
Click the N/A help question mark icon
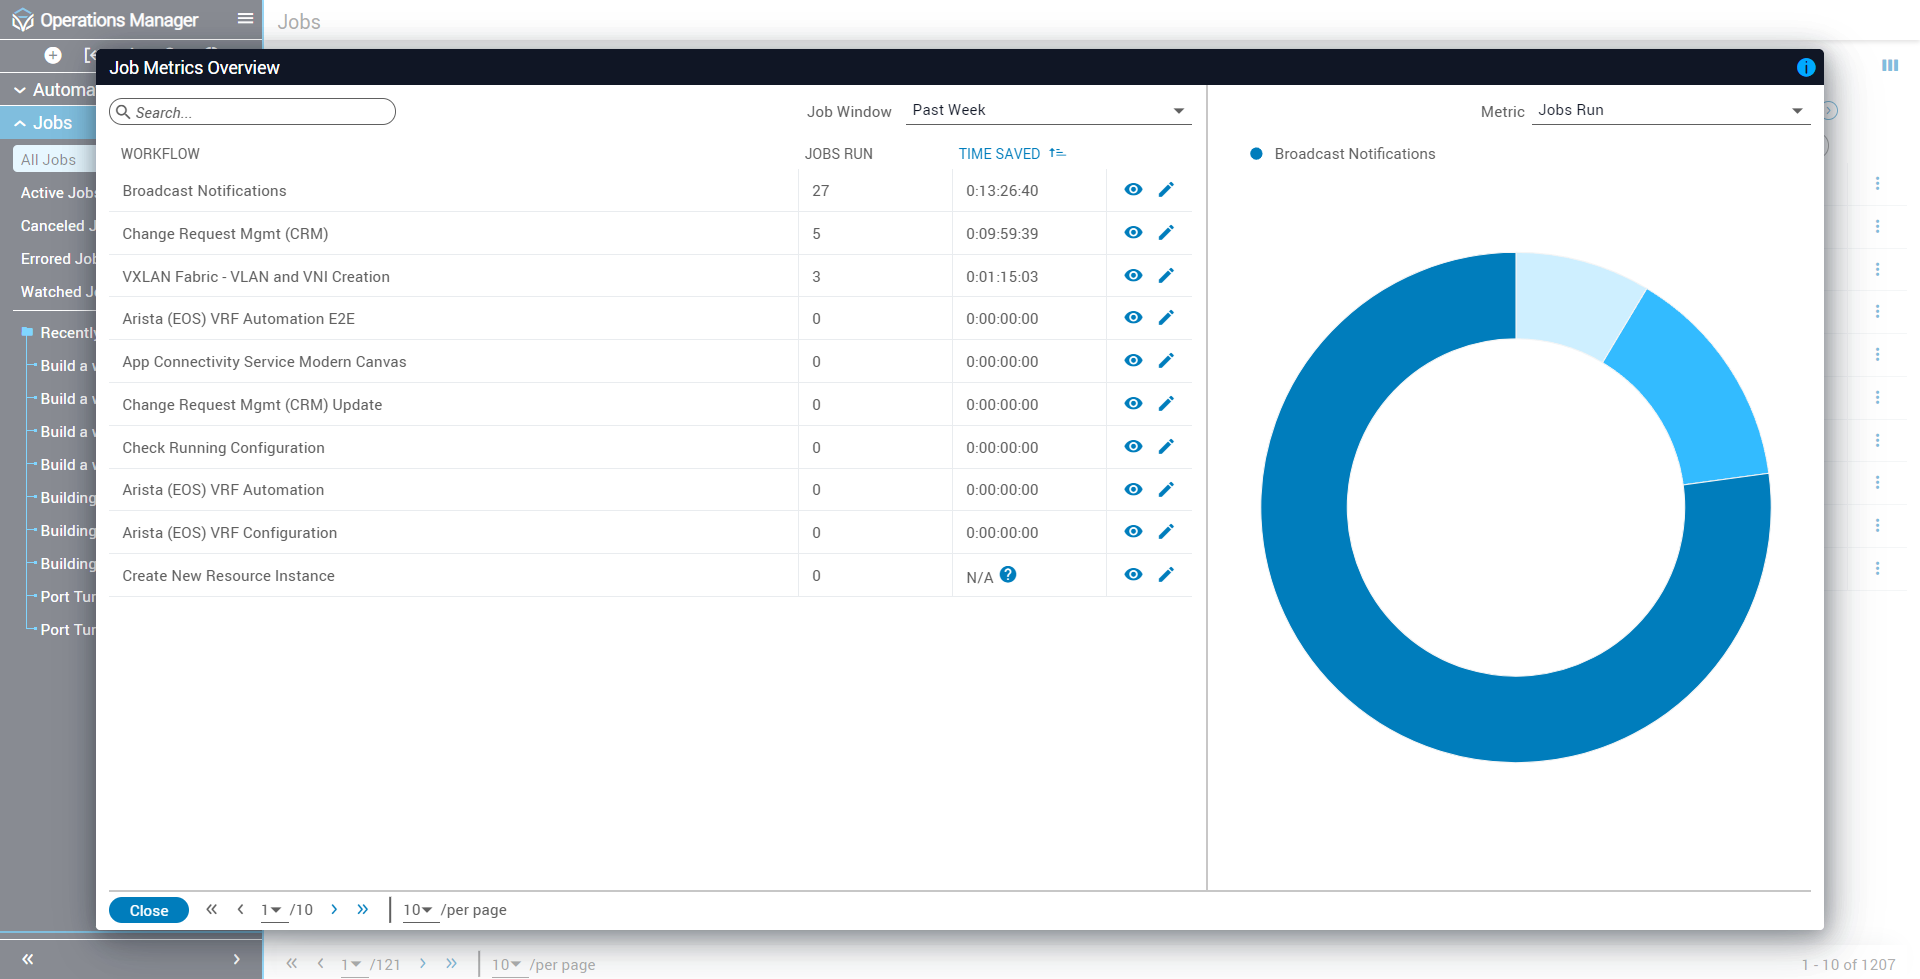1008,575
